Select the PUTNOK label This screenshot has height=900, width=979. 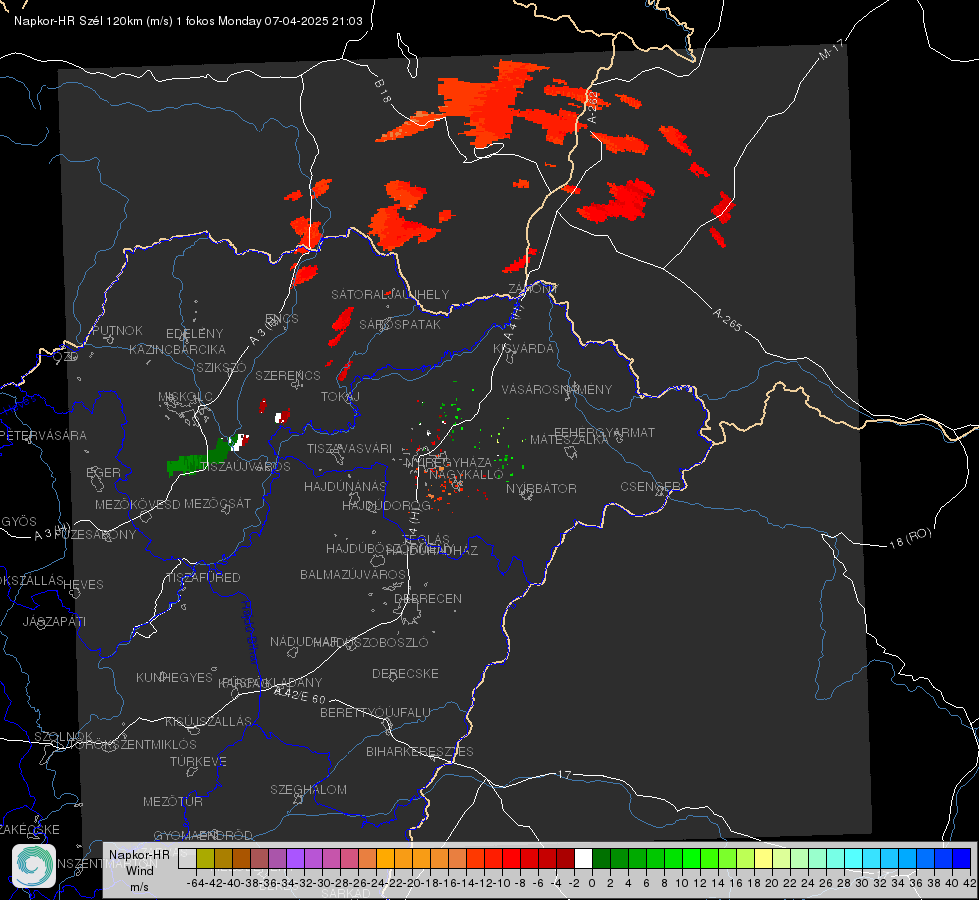coord(117,330)
